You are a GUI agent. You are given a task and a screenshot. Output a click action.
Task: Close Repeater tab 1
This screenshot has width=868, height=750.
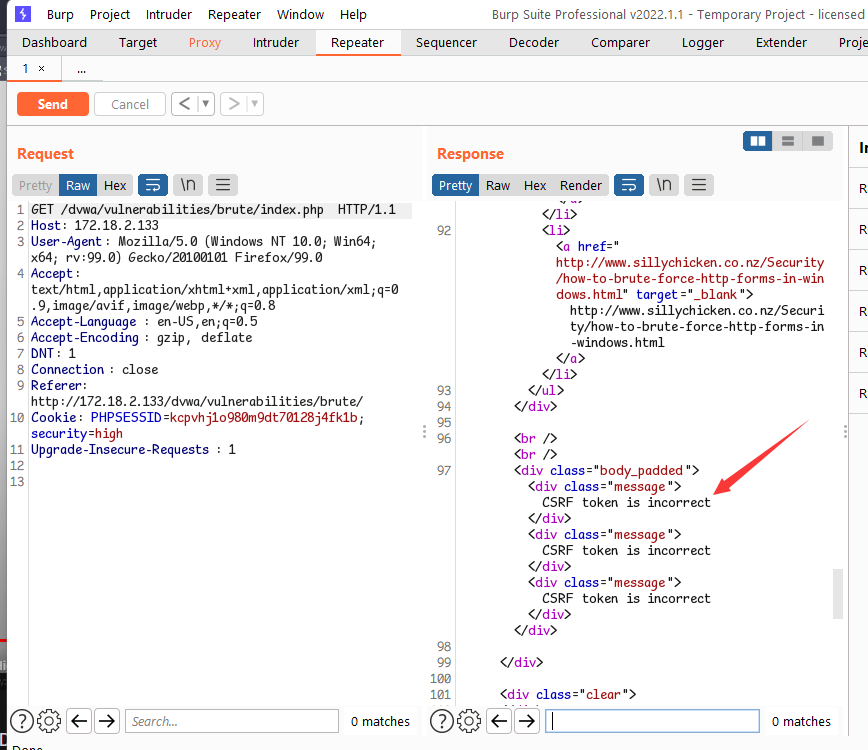click(42, 69)
